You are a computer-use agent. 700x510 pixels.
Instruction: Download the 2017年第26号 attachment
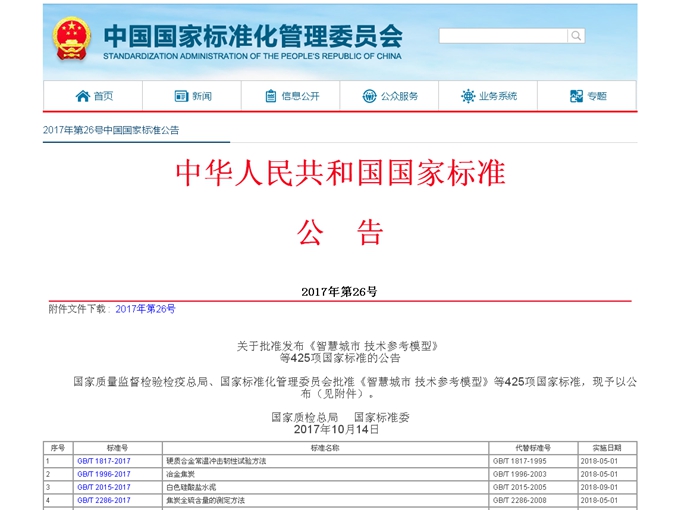pyautogui.click(x=145, y=309)
